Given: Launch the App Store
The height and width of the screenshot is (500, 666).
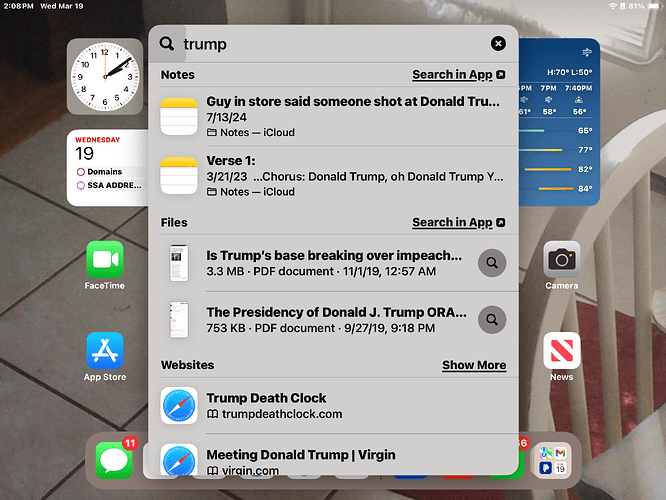Looking at the screenshot, I should 105,351.
